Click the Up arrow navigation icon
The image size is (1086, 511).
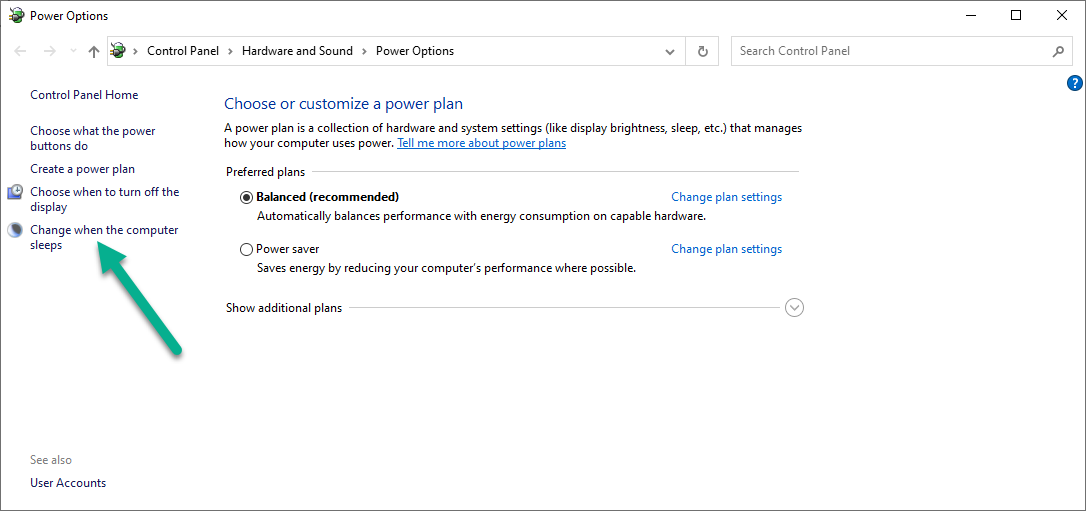pos(94,51)
